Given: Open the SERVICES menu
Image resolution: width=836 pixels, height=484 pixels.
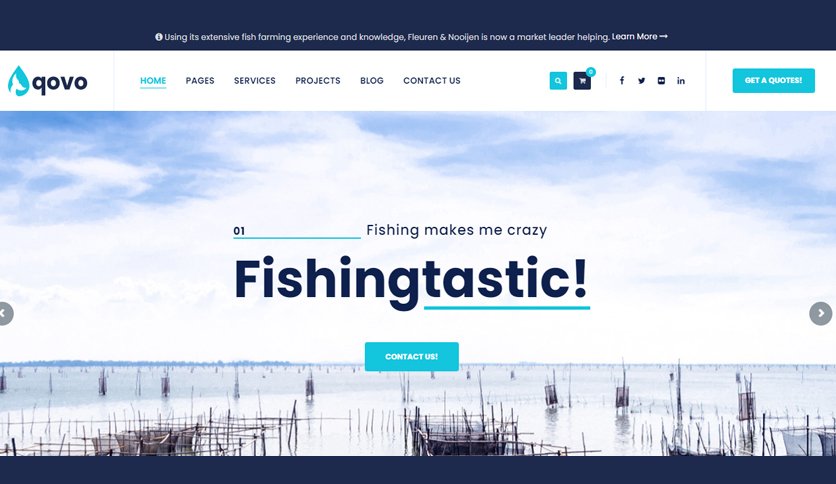Looking at the screenshot, I should pos(255,80).
